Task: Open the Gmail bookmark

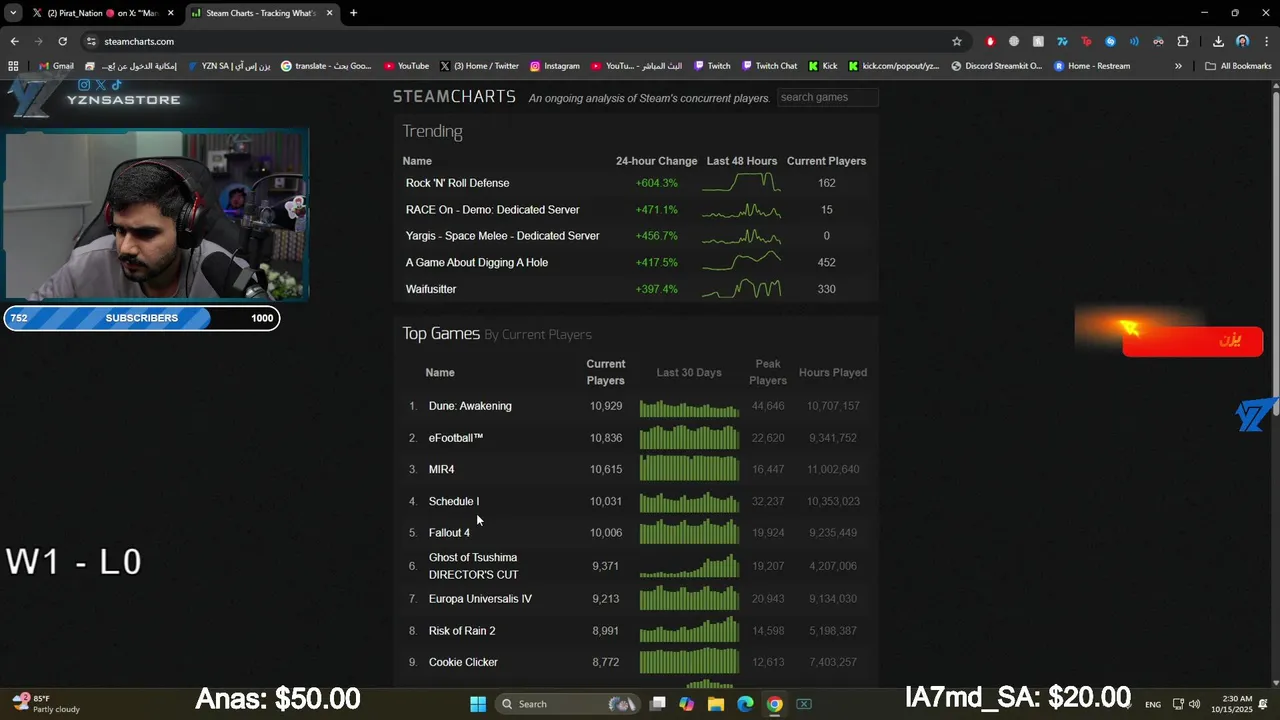Action: [x=56, y=66]
